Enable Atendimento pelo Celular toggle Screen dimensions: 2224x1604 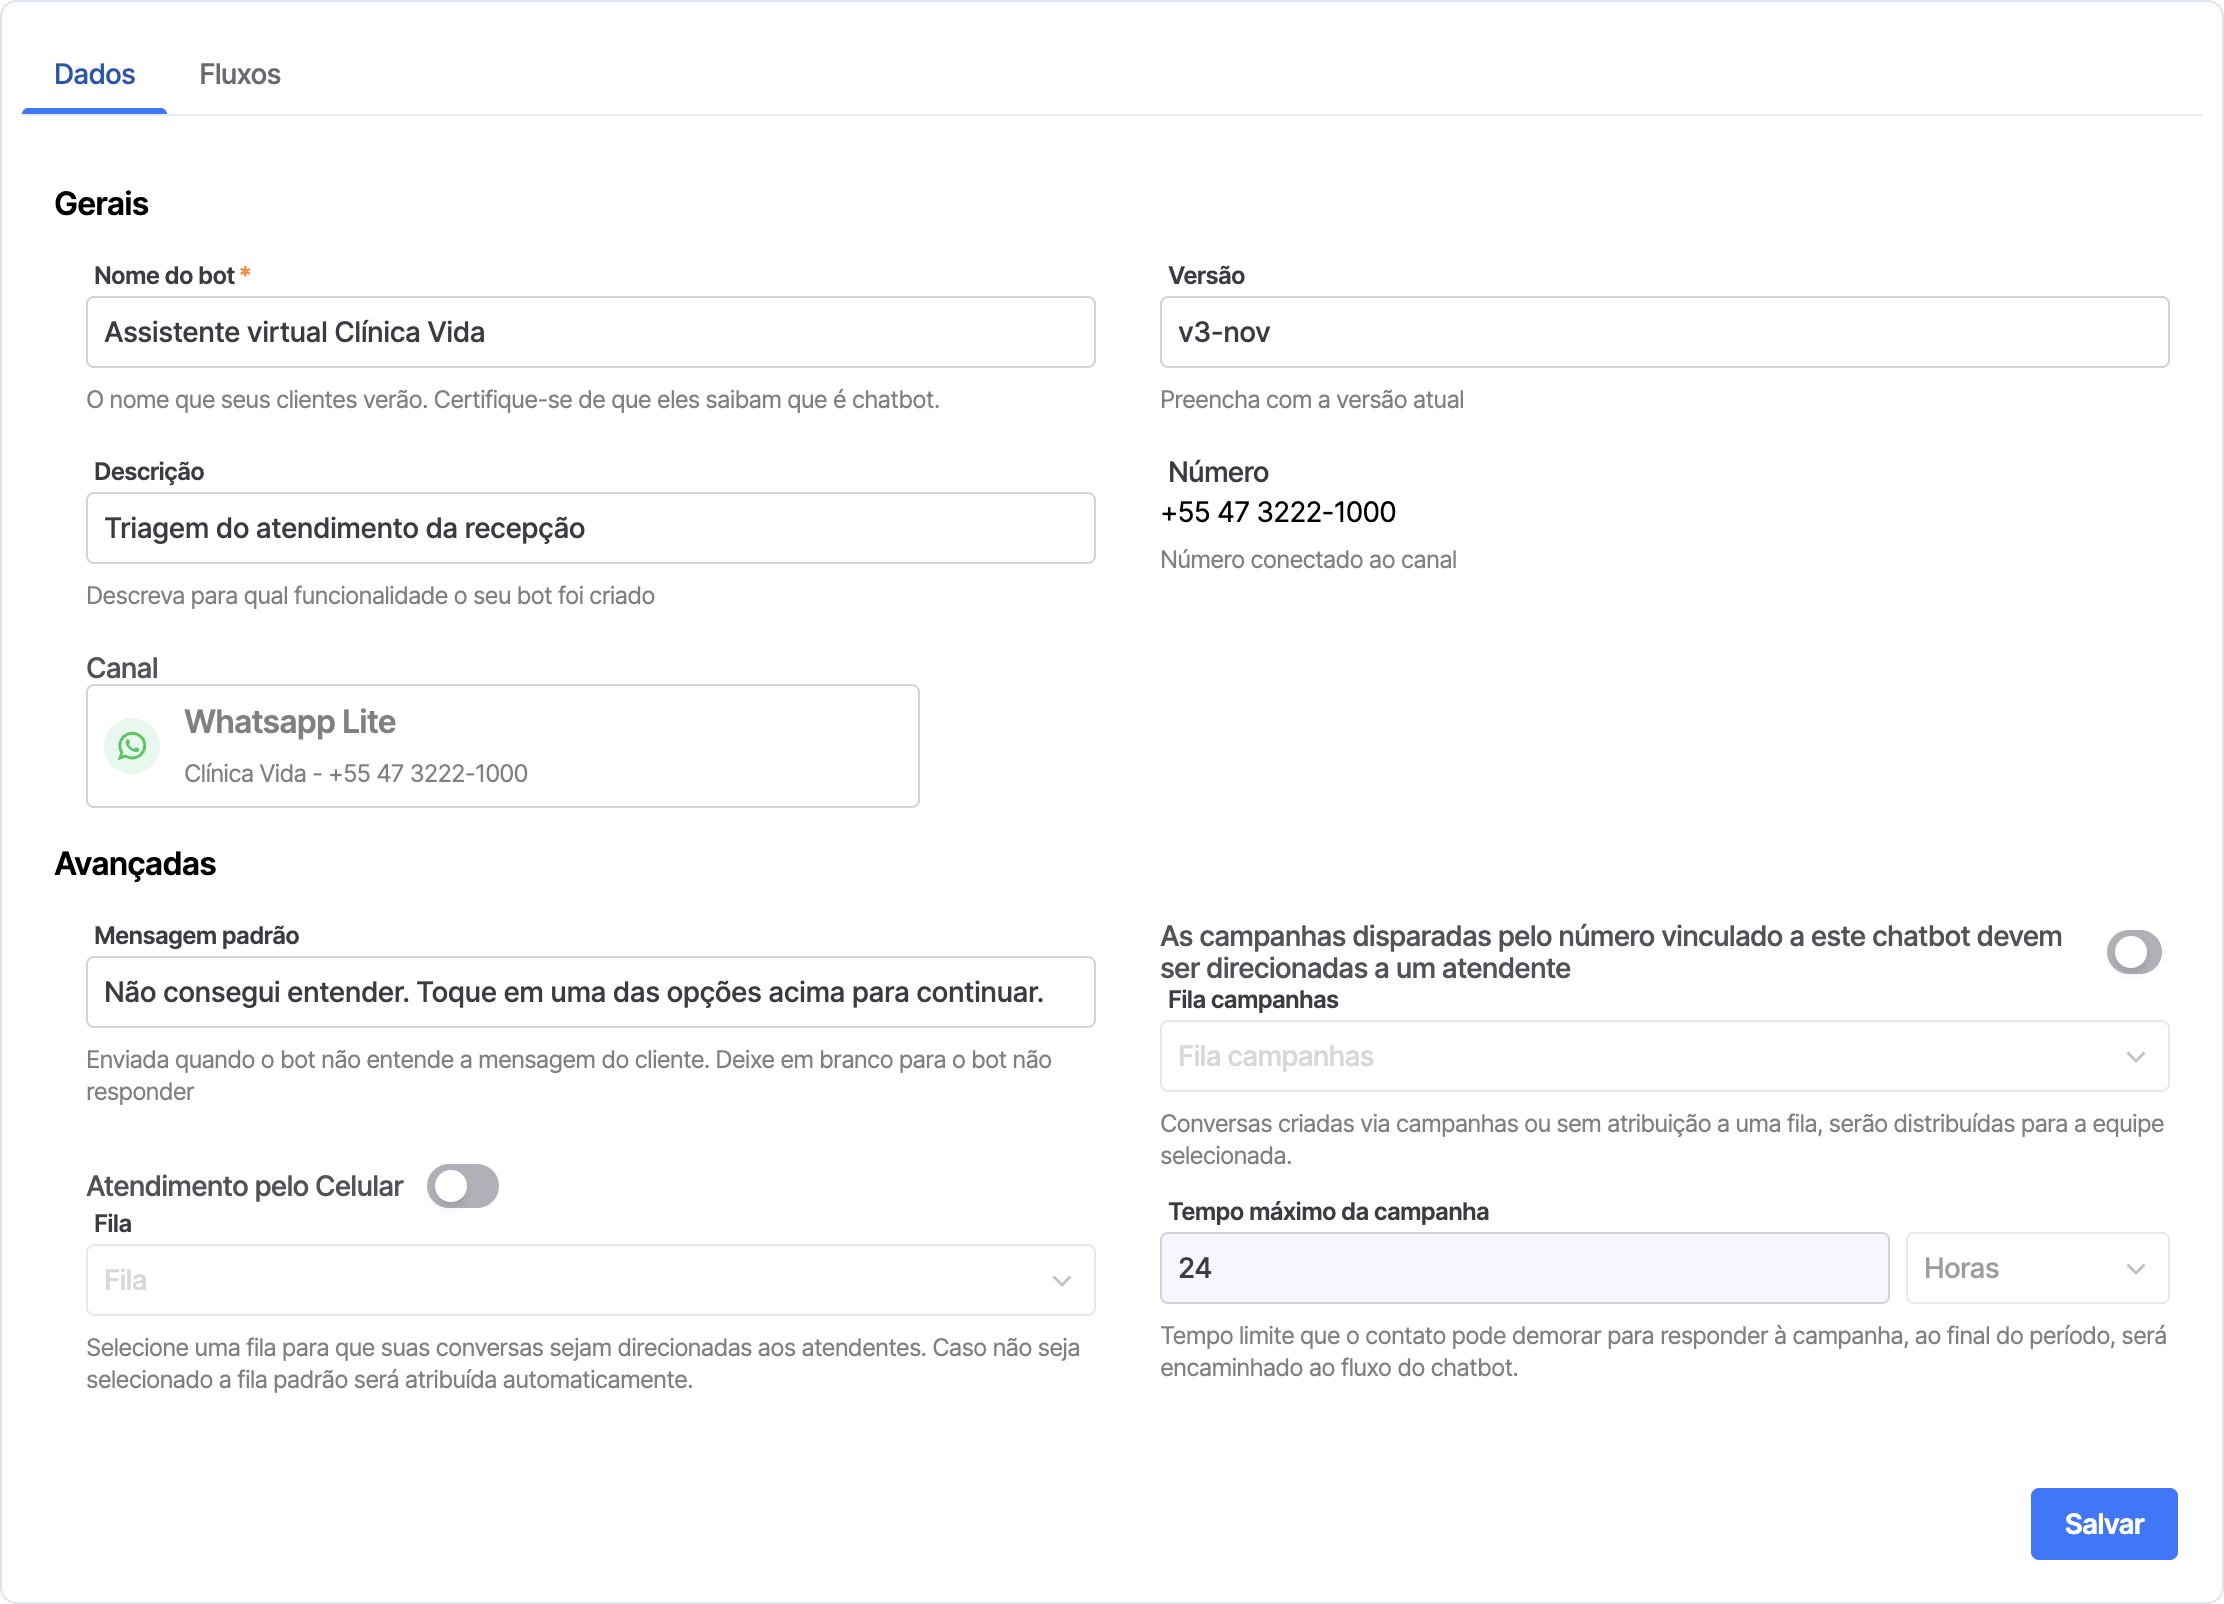pyautogui.click(x=463, y=1186)
